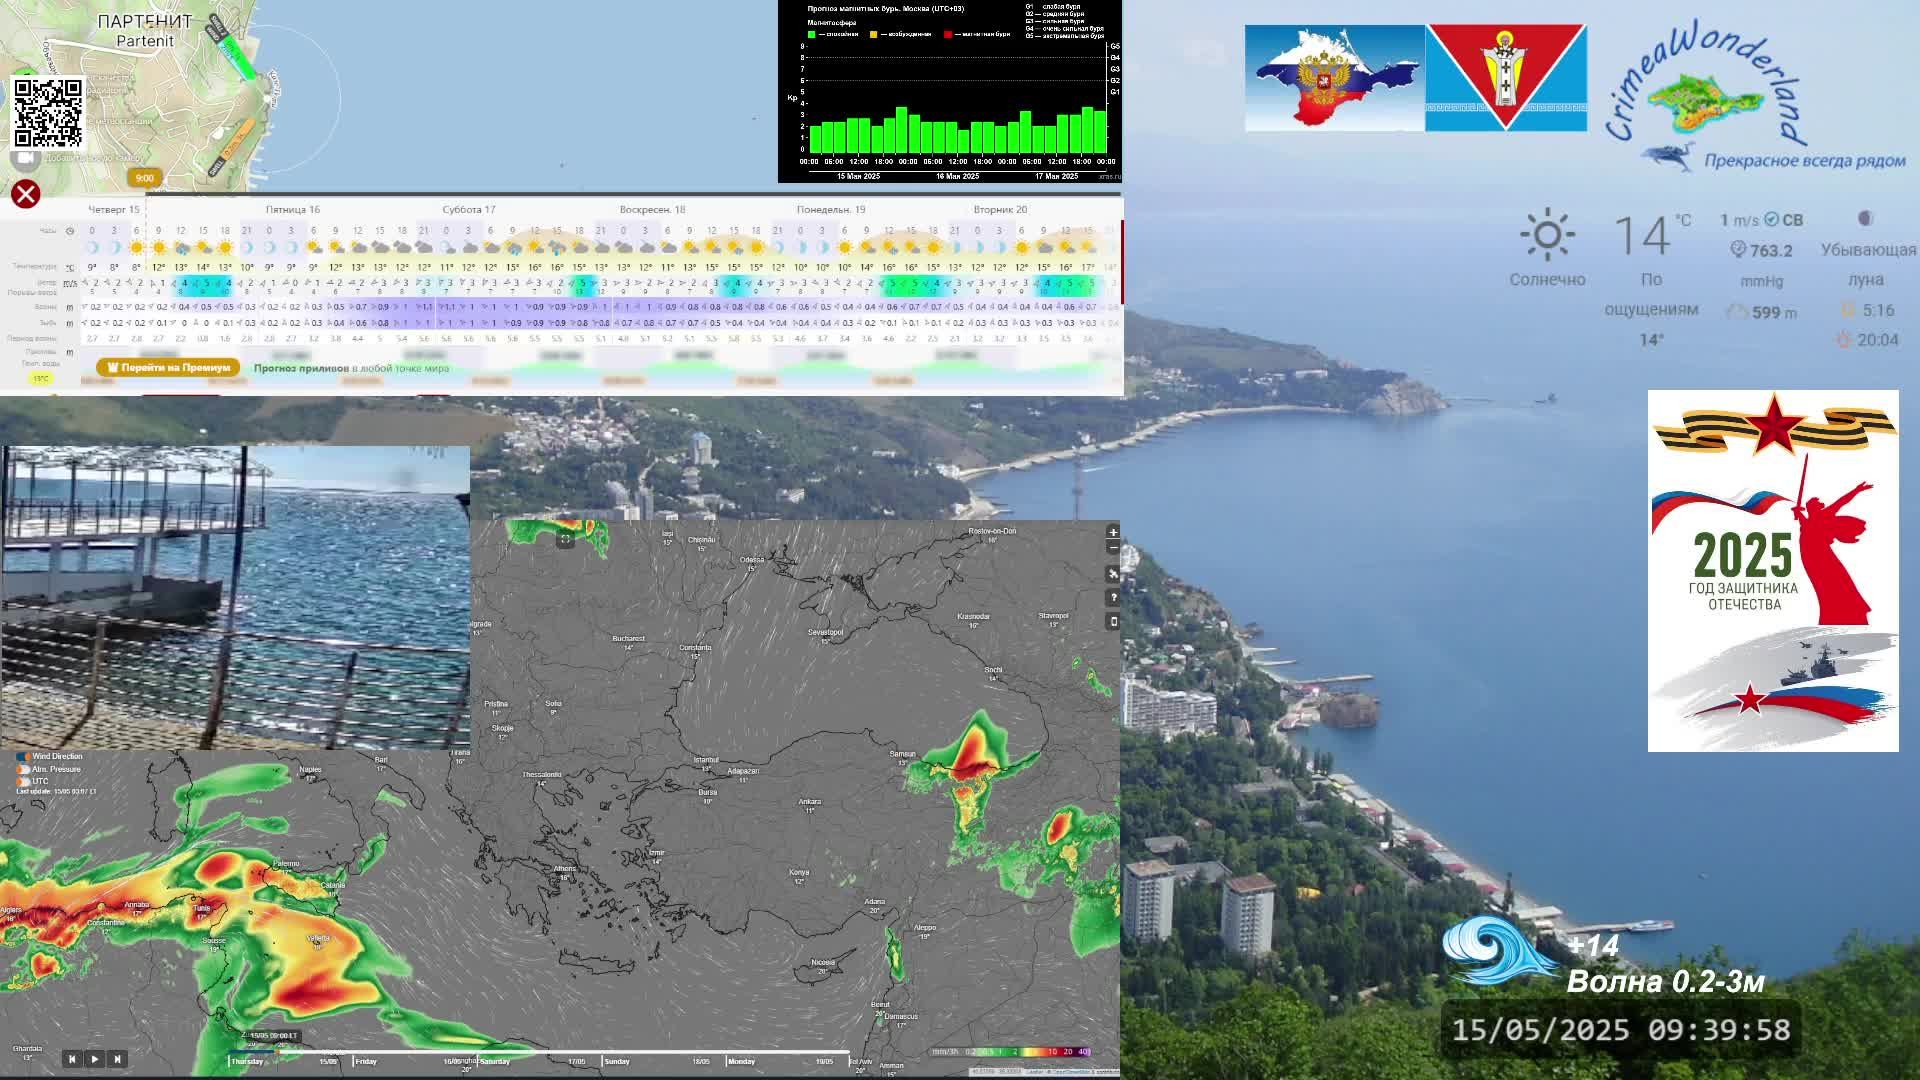Toggle the UTC time switch

23,781
